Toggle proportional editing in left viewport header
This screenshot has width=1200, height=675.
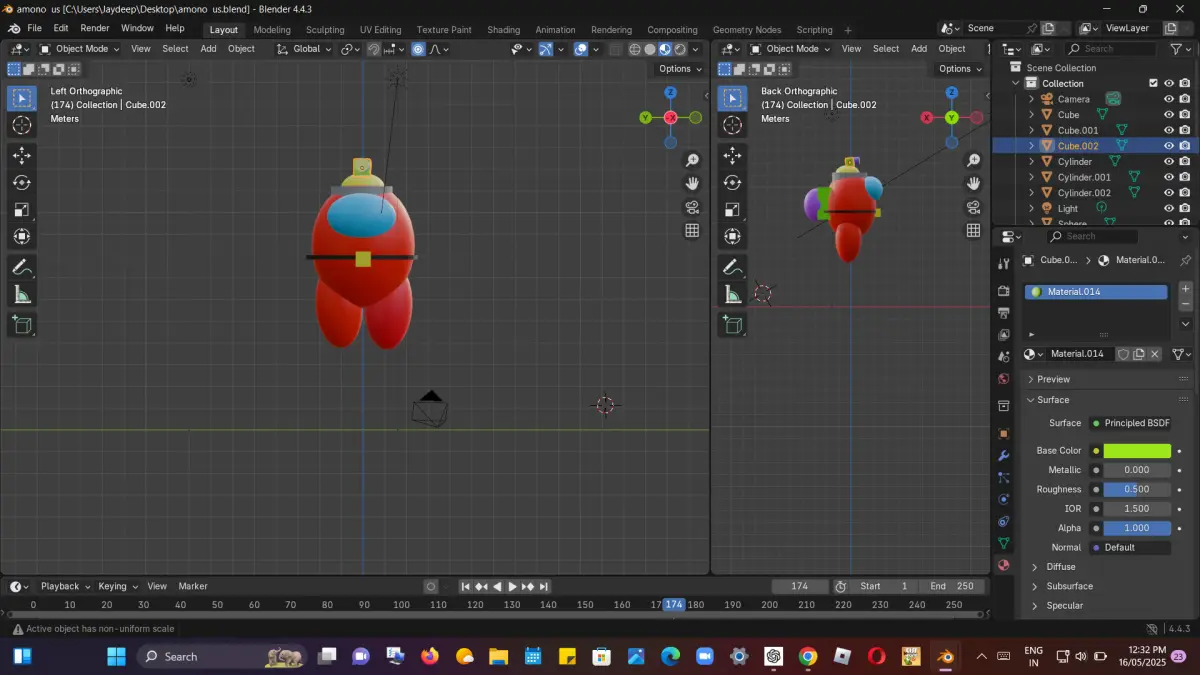pyautogui.click(x=418, y=49)
